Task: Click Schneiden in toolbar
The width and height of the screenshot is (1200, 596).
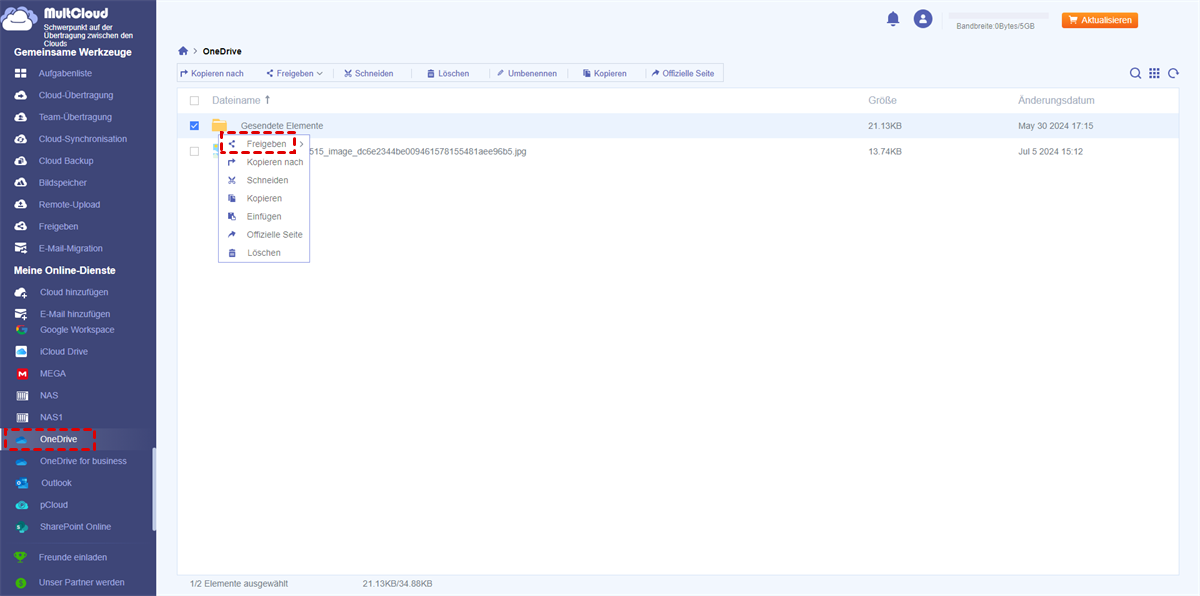Action: tap(368, 73)
